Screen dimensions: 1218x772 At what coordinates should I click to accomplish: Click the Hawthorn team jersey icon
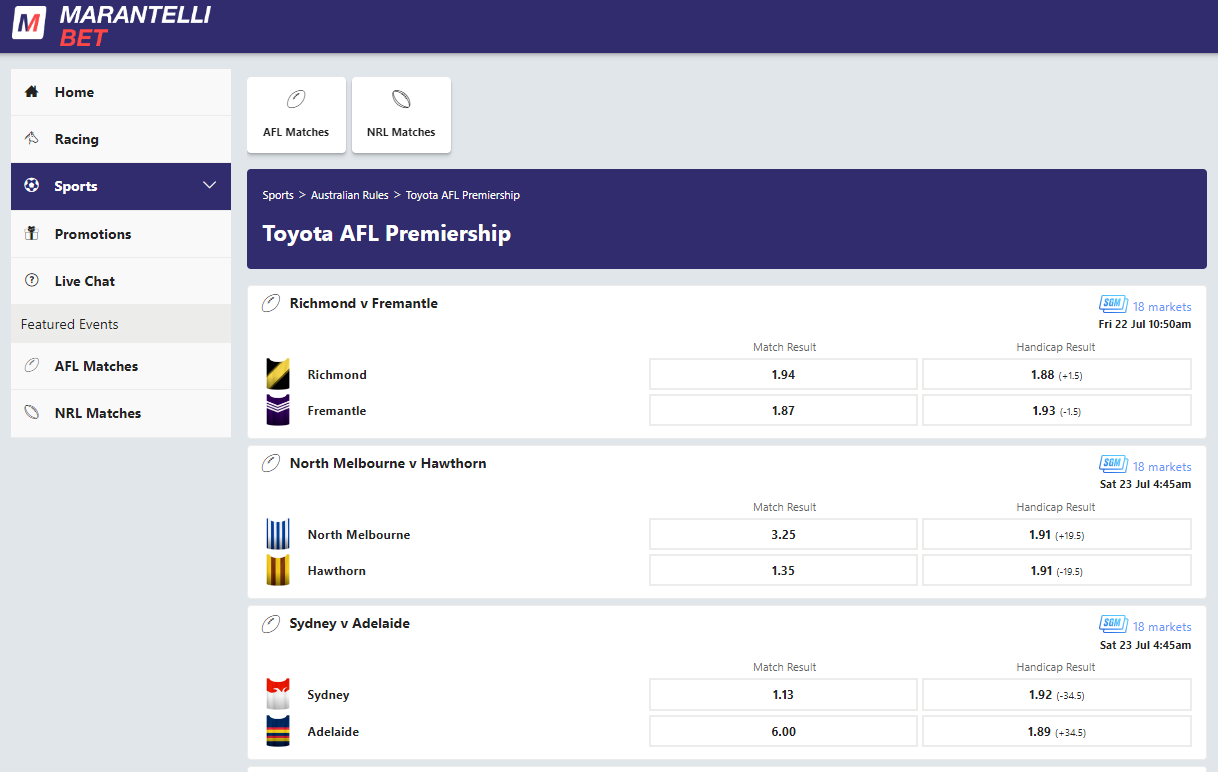(x=278, y=570)
